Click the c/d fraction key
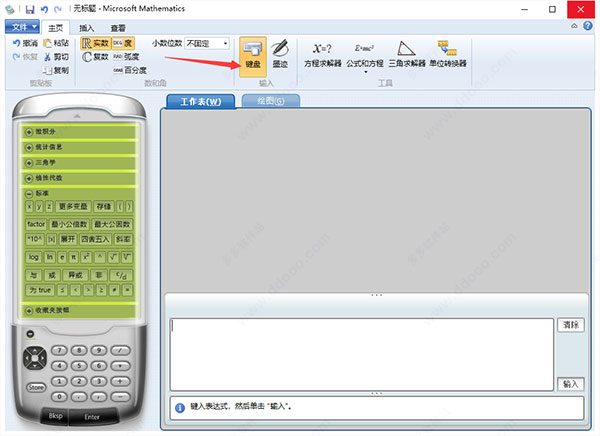This screenshot has height=436, width=600. [121, 275]
